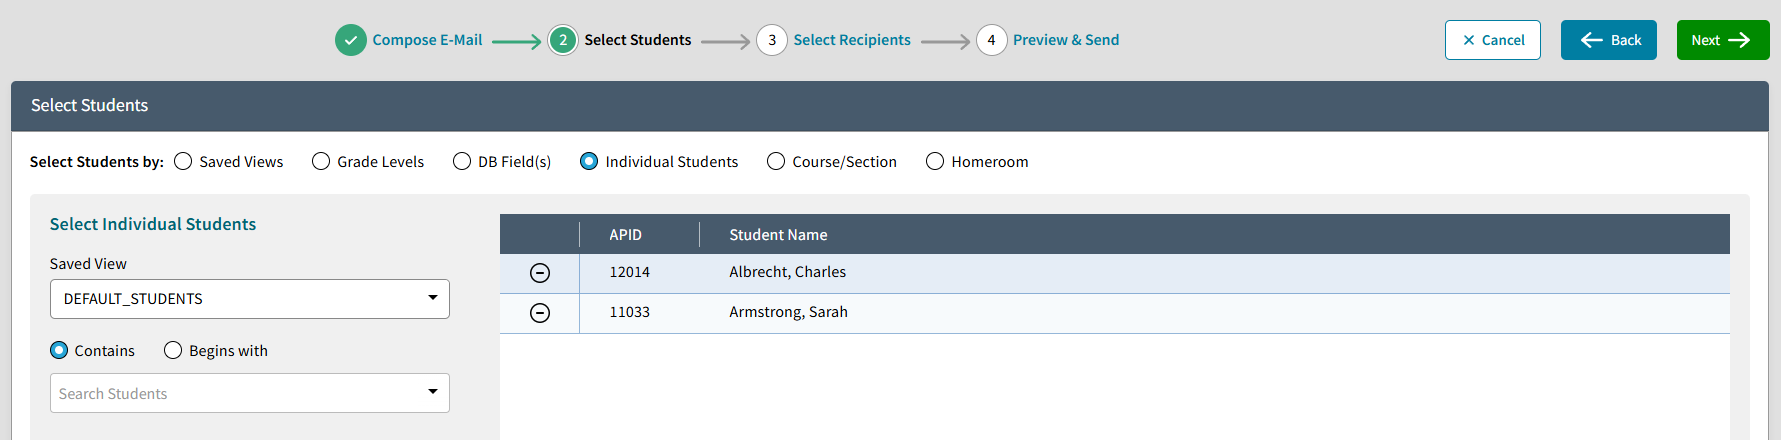Choose the DB Field(s) radio option
The height and width of the screenshot is (440, 1781).
point(462,161)
